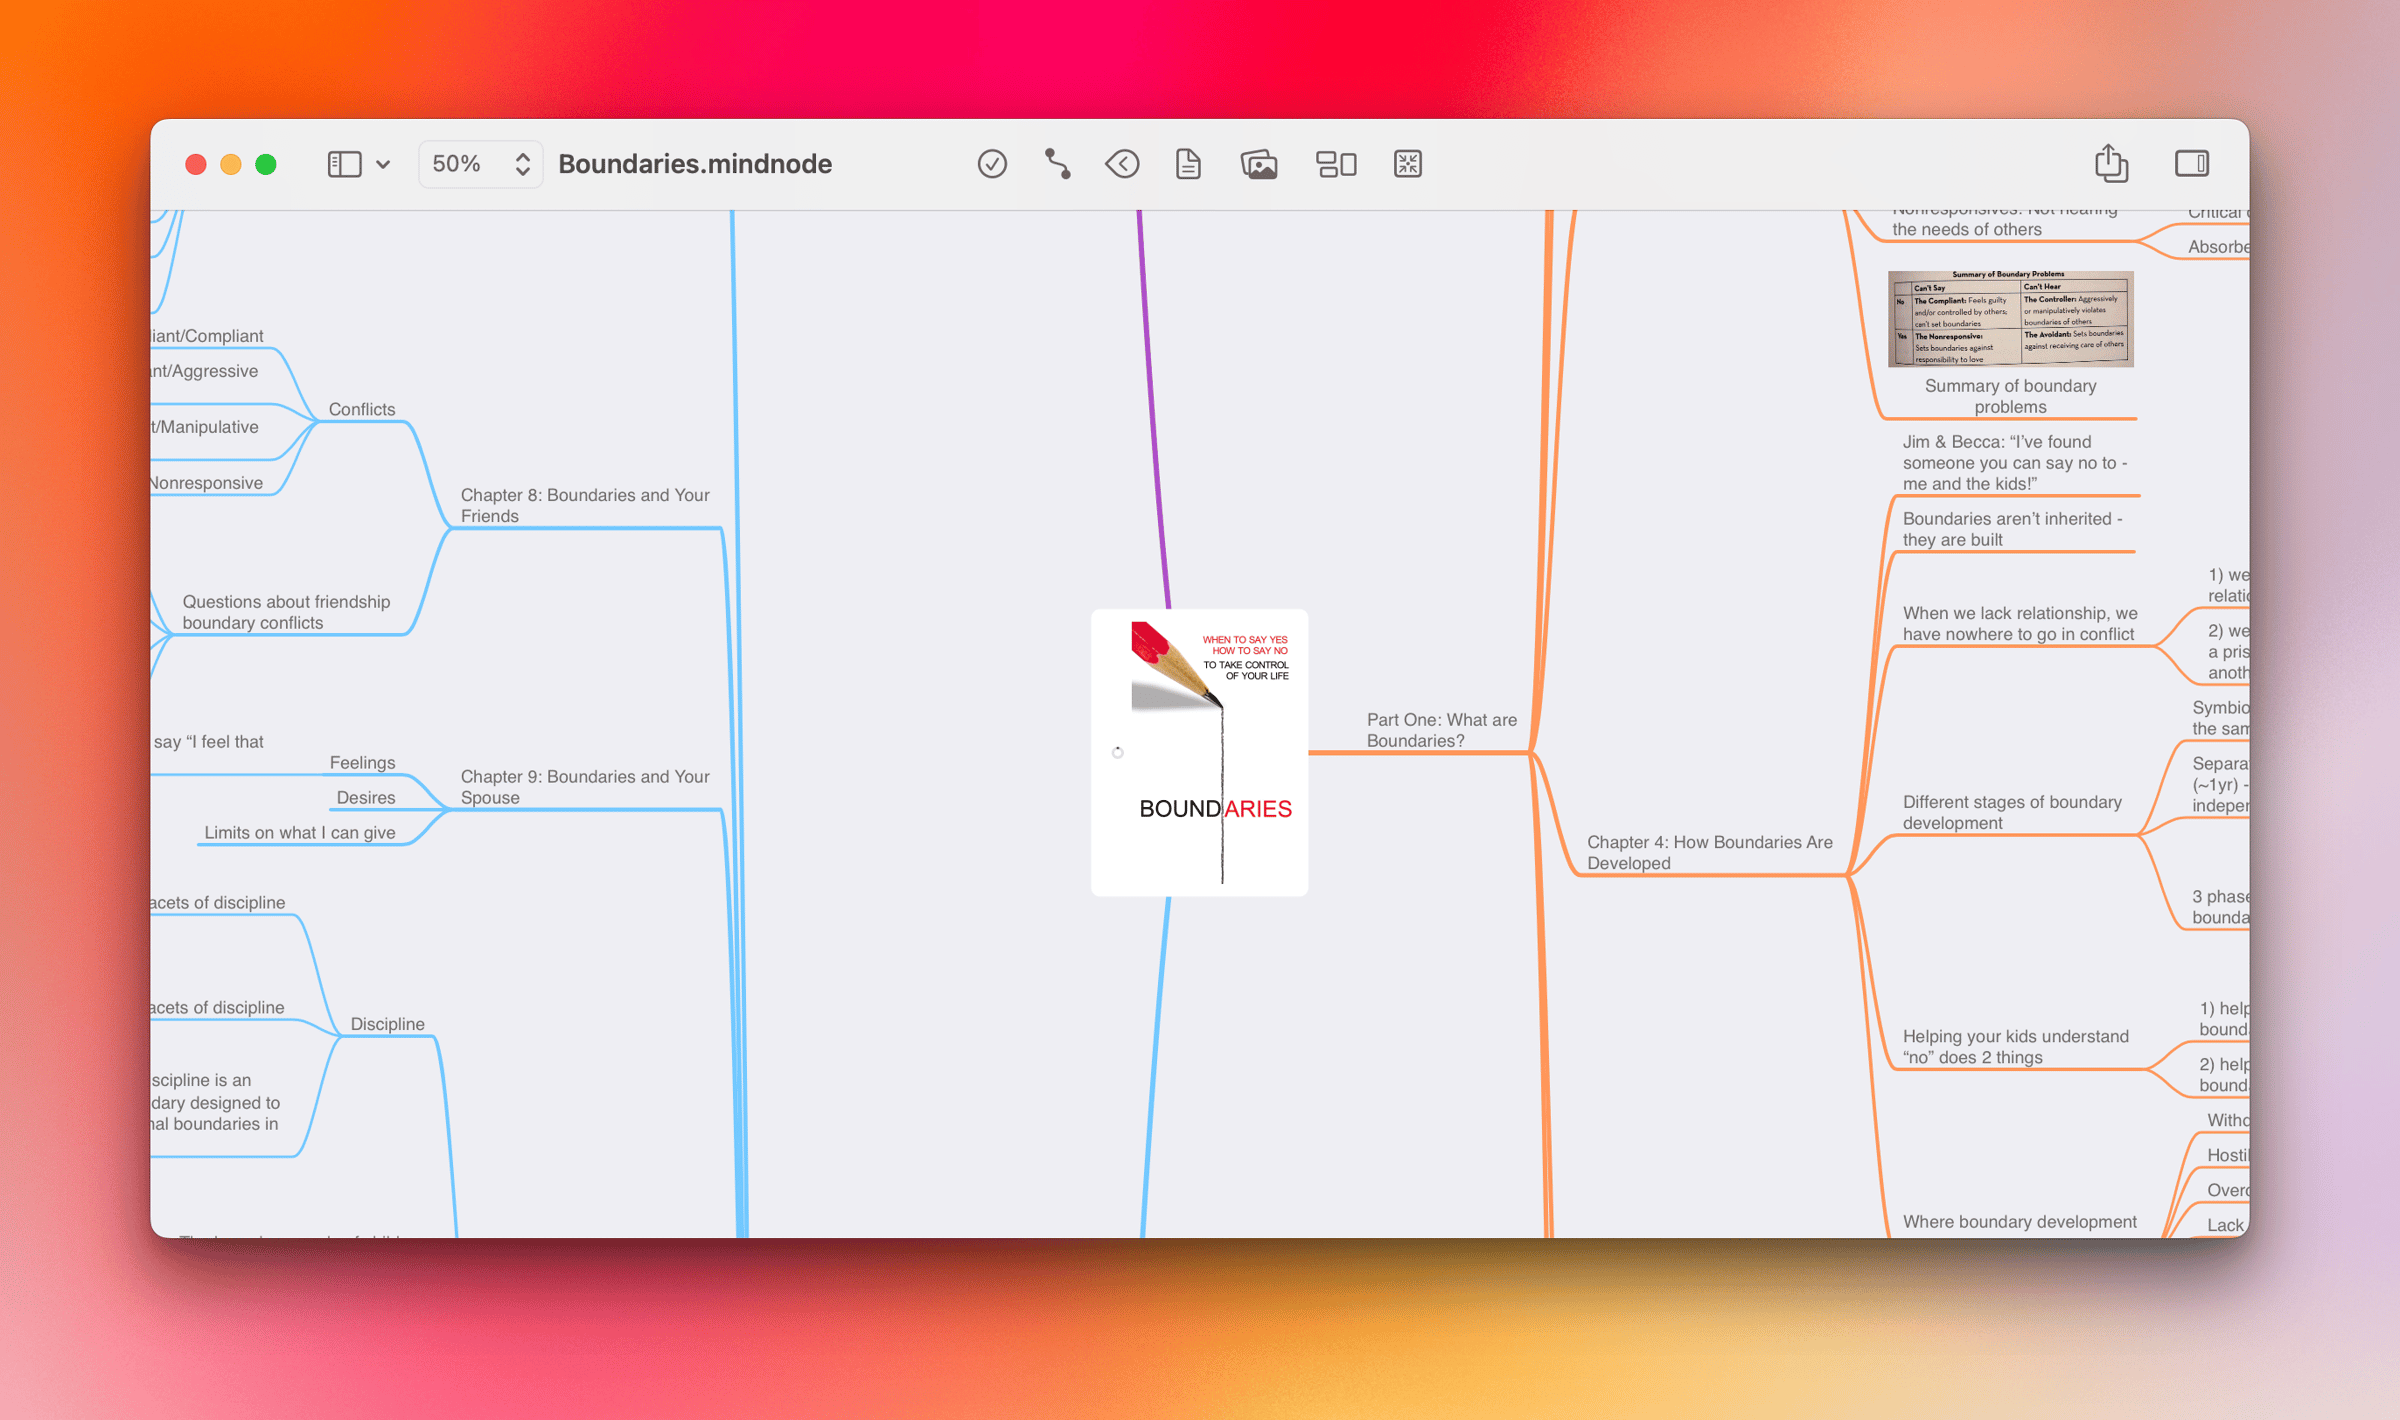Close the Boundaries.mindnode window
Image resolution: width=2400 pixels, height=1420 pixels.
(196, 165)
